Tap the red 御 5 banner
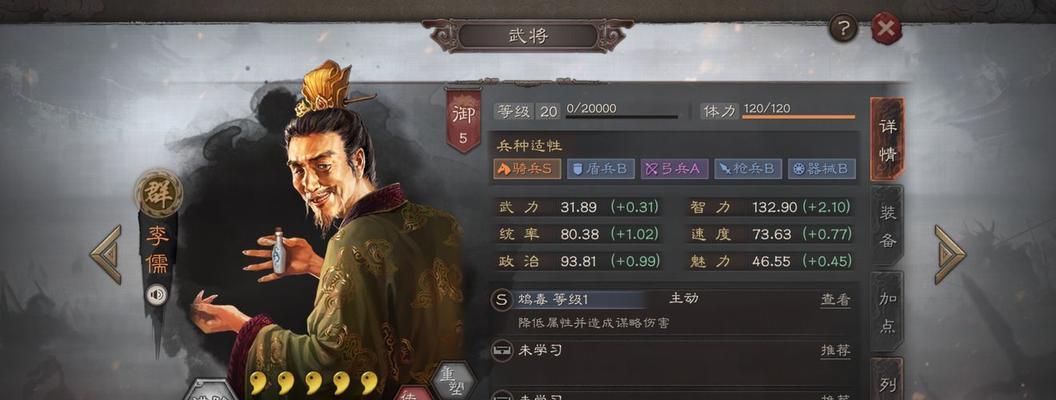Viewport: 1056px width, 400px height. click(463, 121)
